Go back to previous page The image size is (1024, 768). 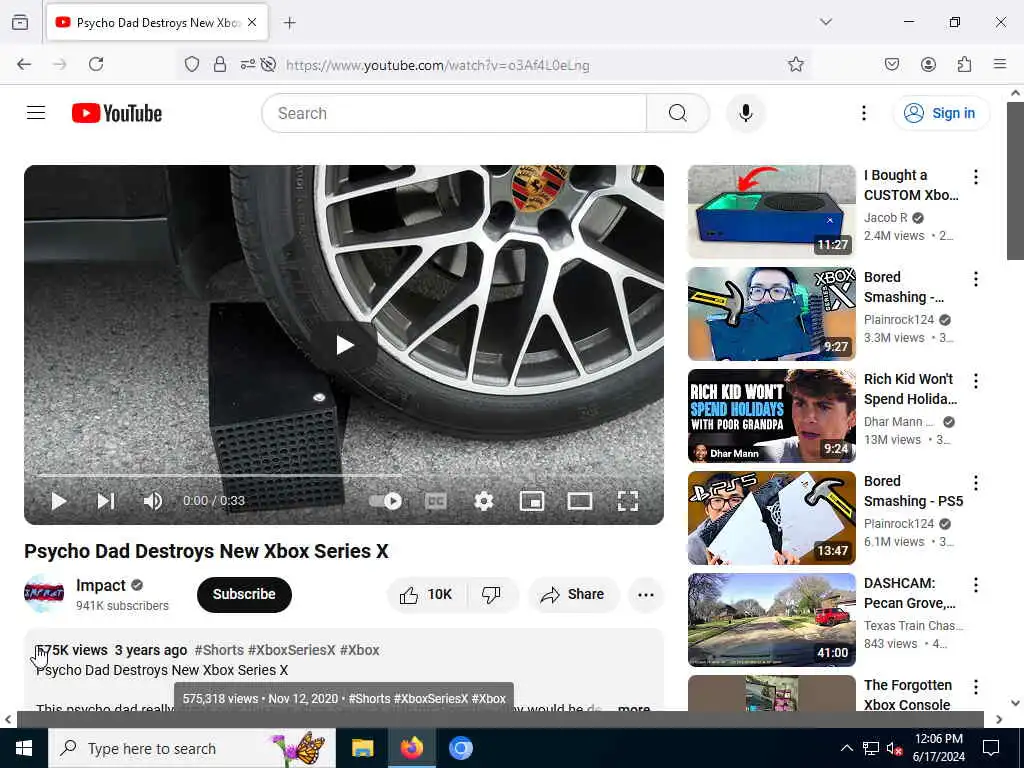[24, 64]
